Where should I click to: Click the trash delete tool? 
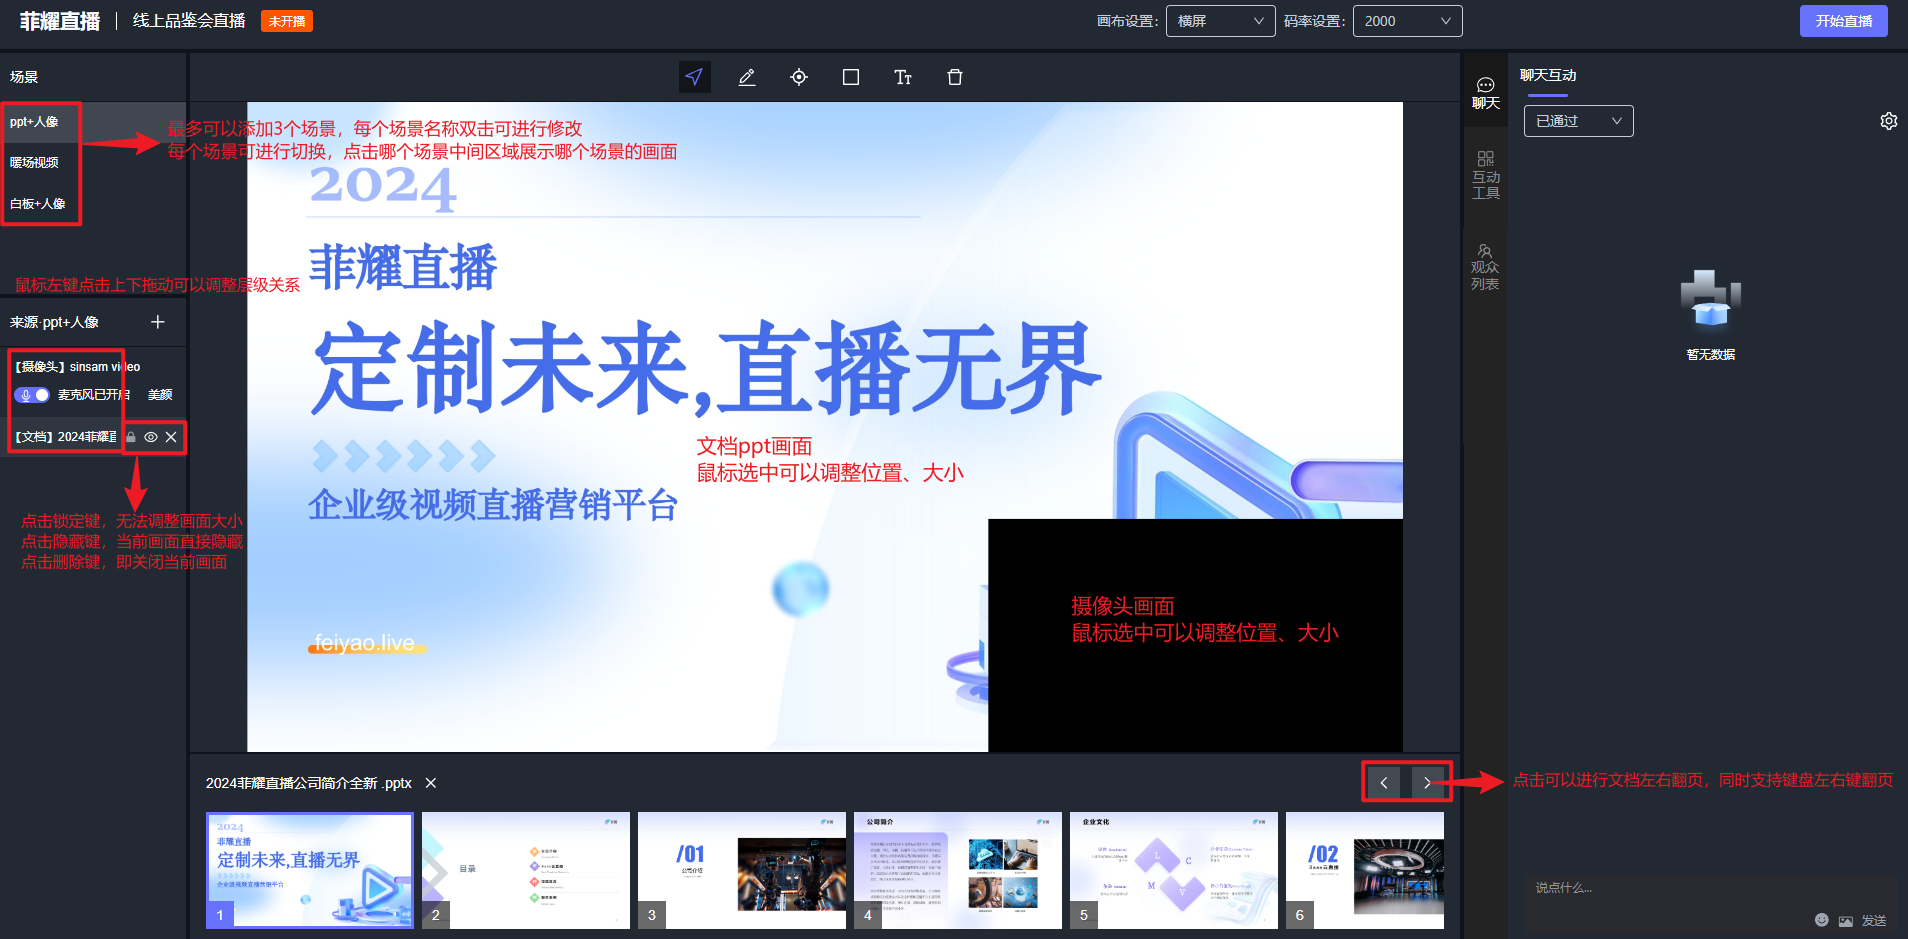click(955, 77)
